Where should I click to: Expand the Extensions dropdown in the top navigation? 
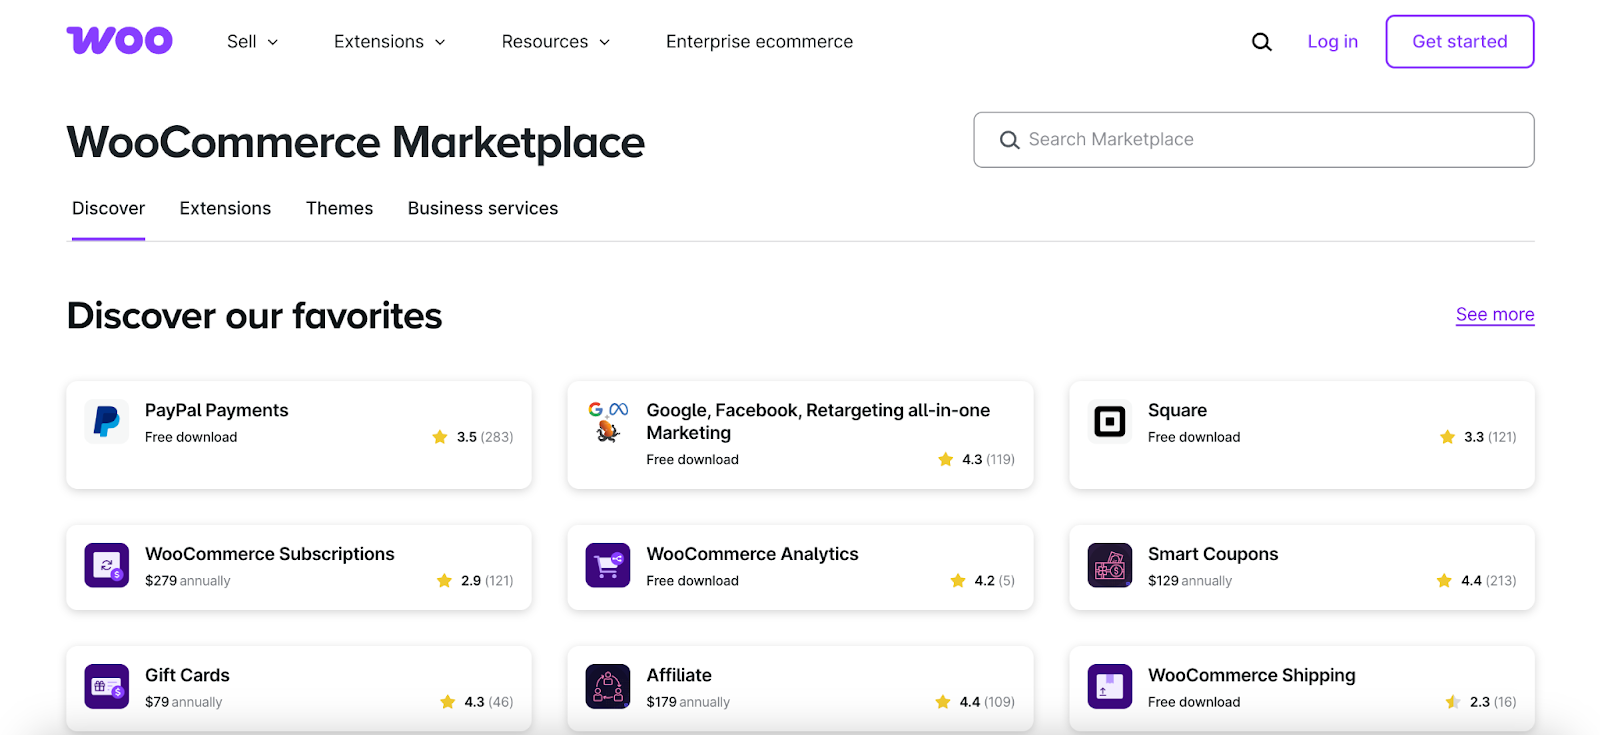click(x=390, y=42)
